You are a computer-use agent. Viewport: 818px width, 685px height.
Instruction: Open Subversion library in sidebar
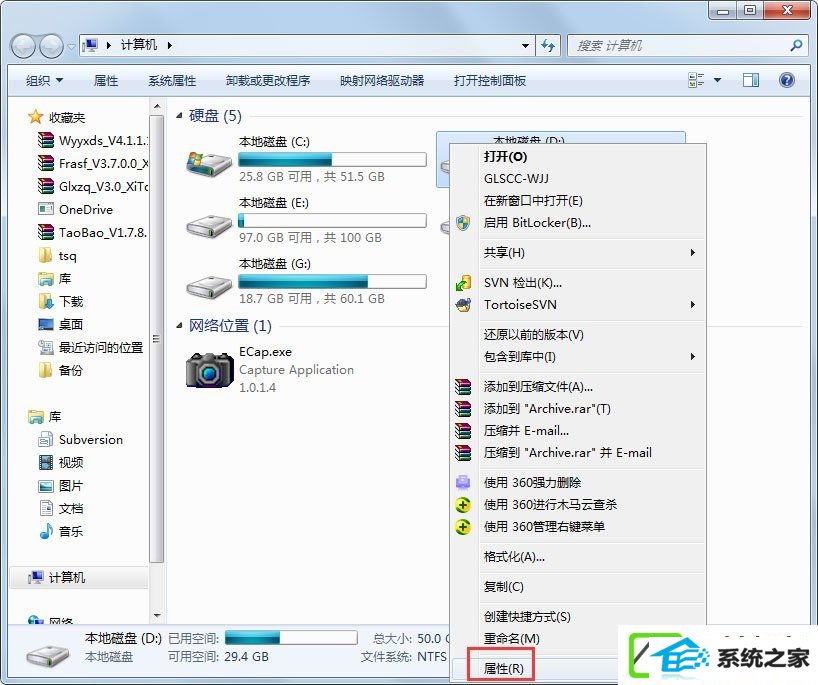click(81, 439)
